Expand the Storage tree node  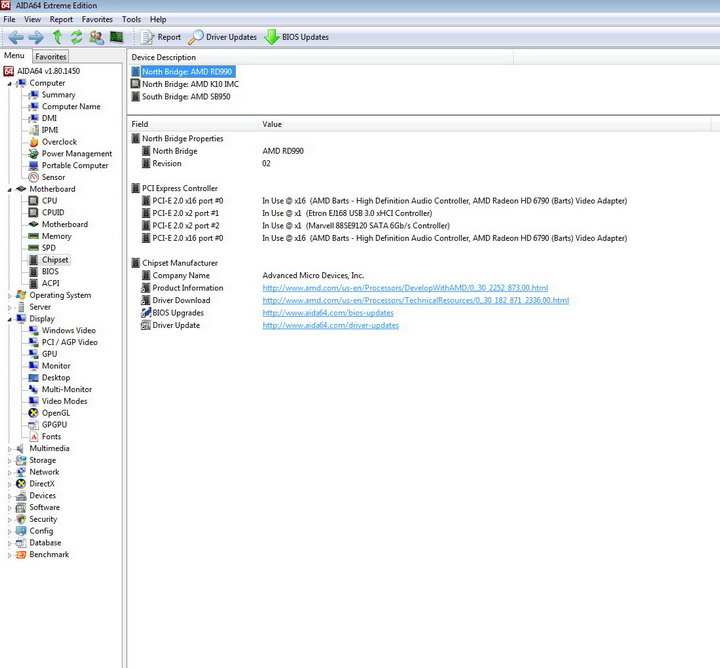9,461
